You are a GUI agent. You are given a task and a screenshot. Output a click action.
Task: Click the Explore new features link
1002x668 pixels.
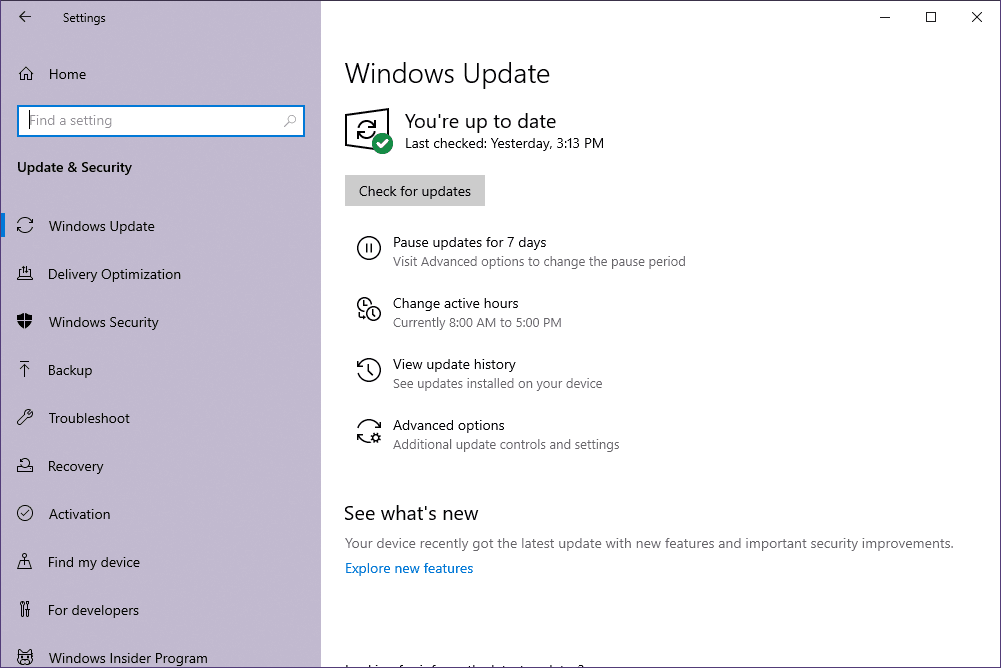tap(409, 568)
